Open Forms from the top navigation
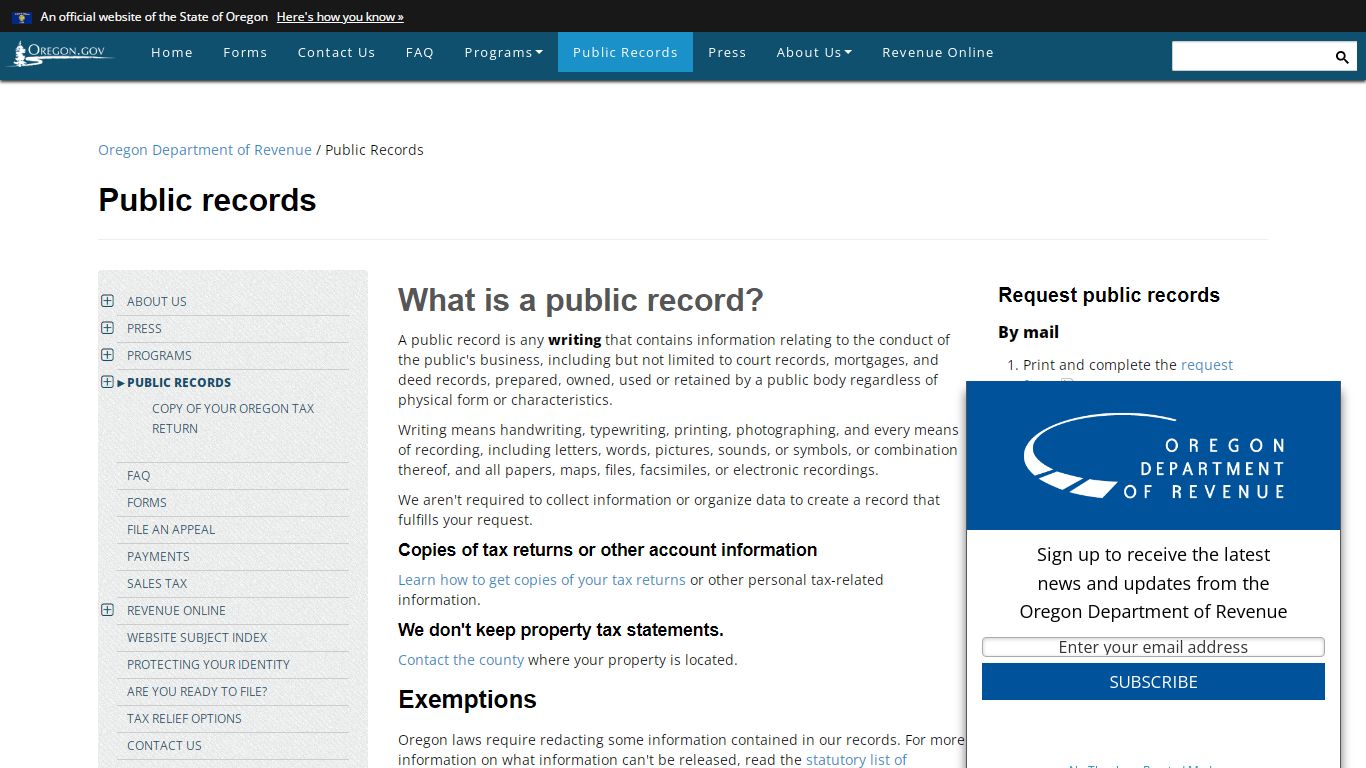Image resolution: width=1366 pixels, height=768 pixels. pos(245,52)
